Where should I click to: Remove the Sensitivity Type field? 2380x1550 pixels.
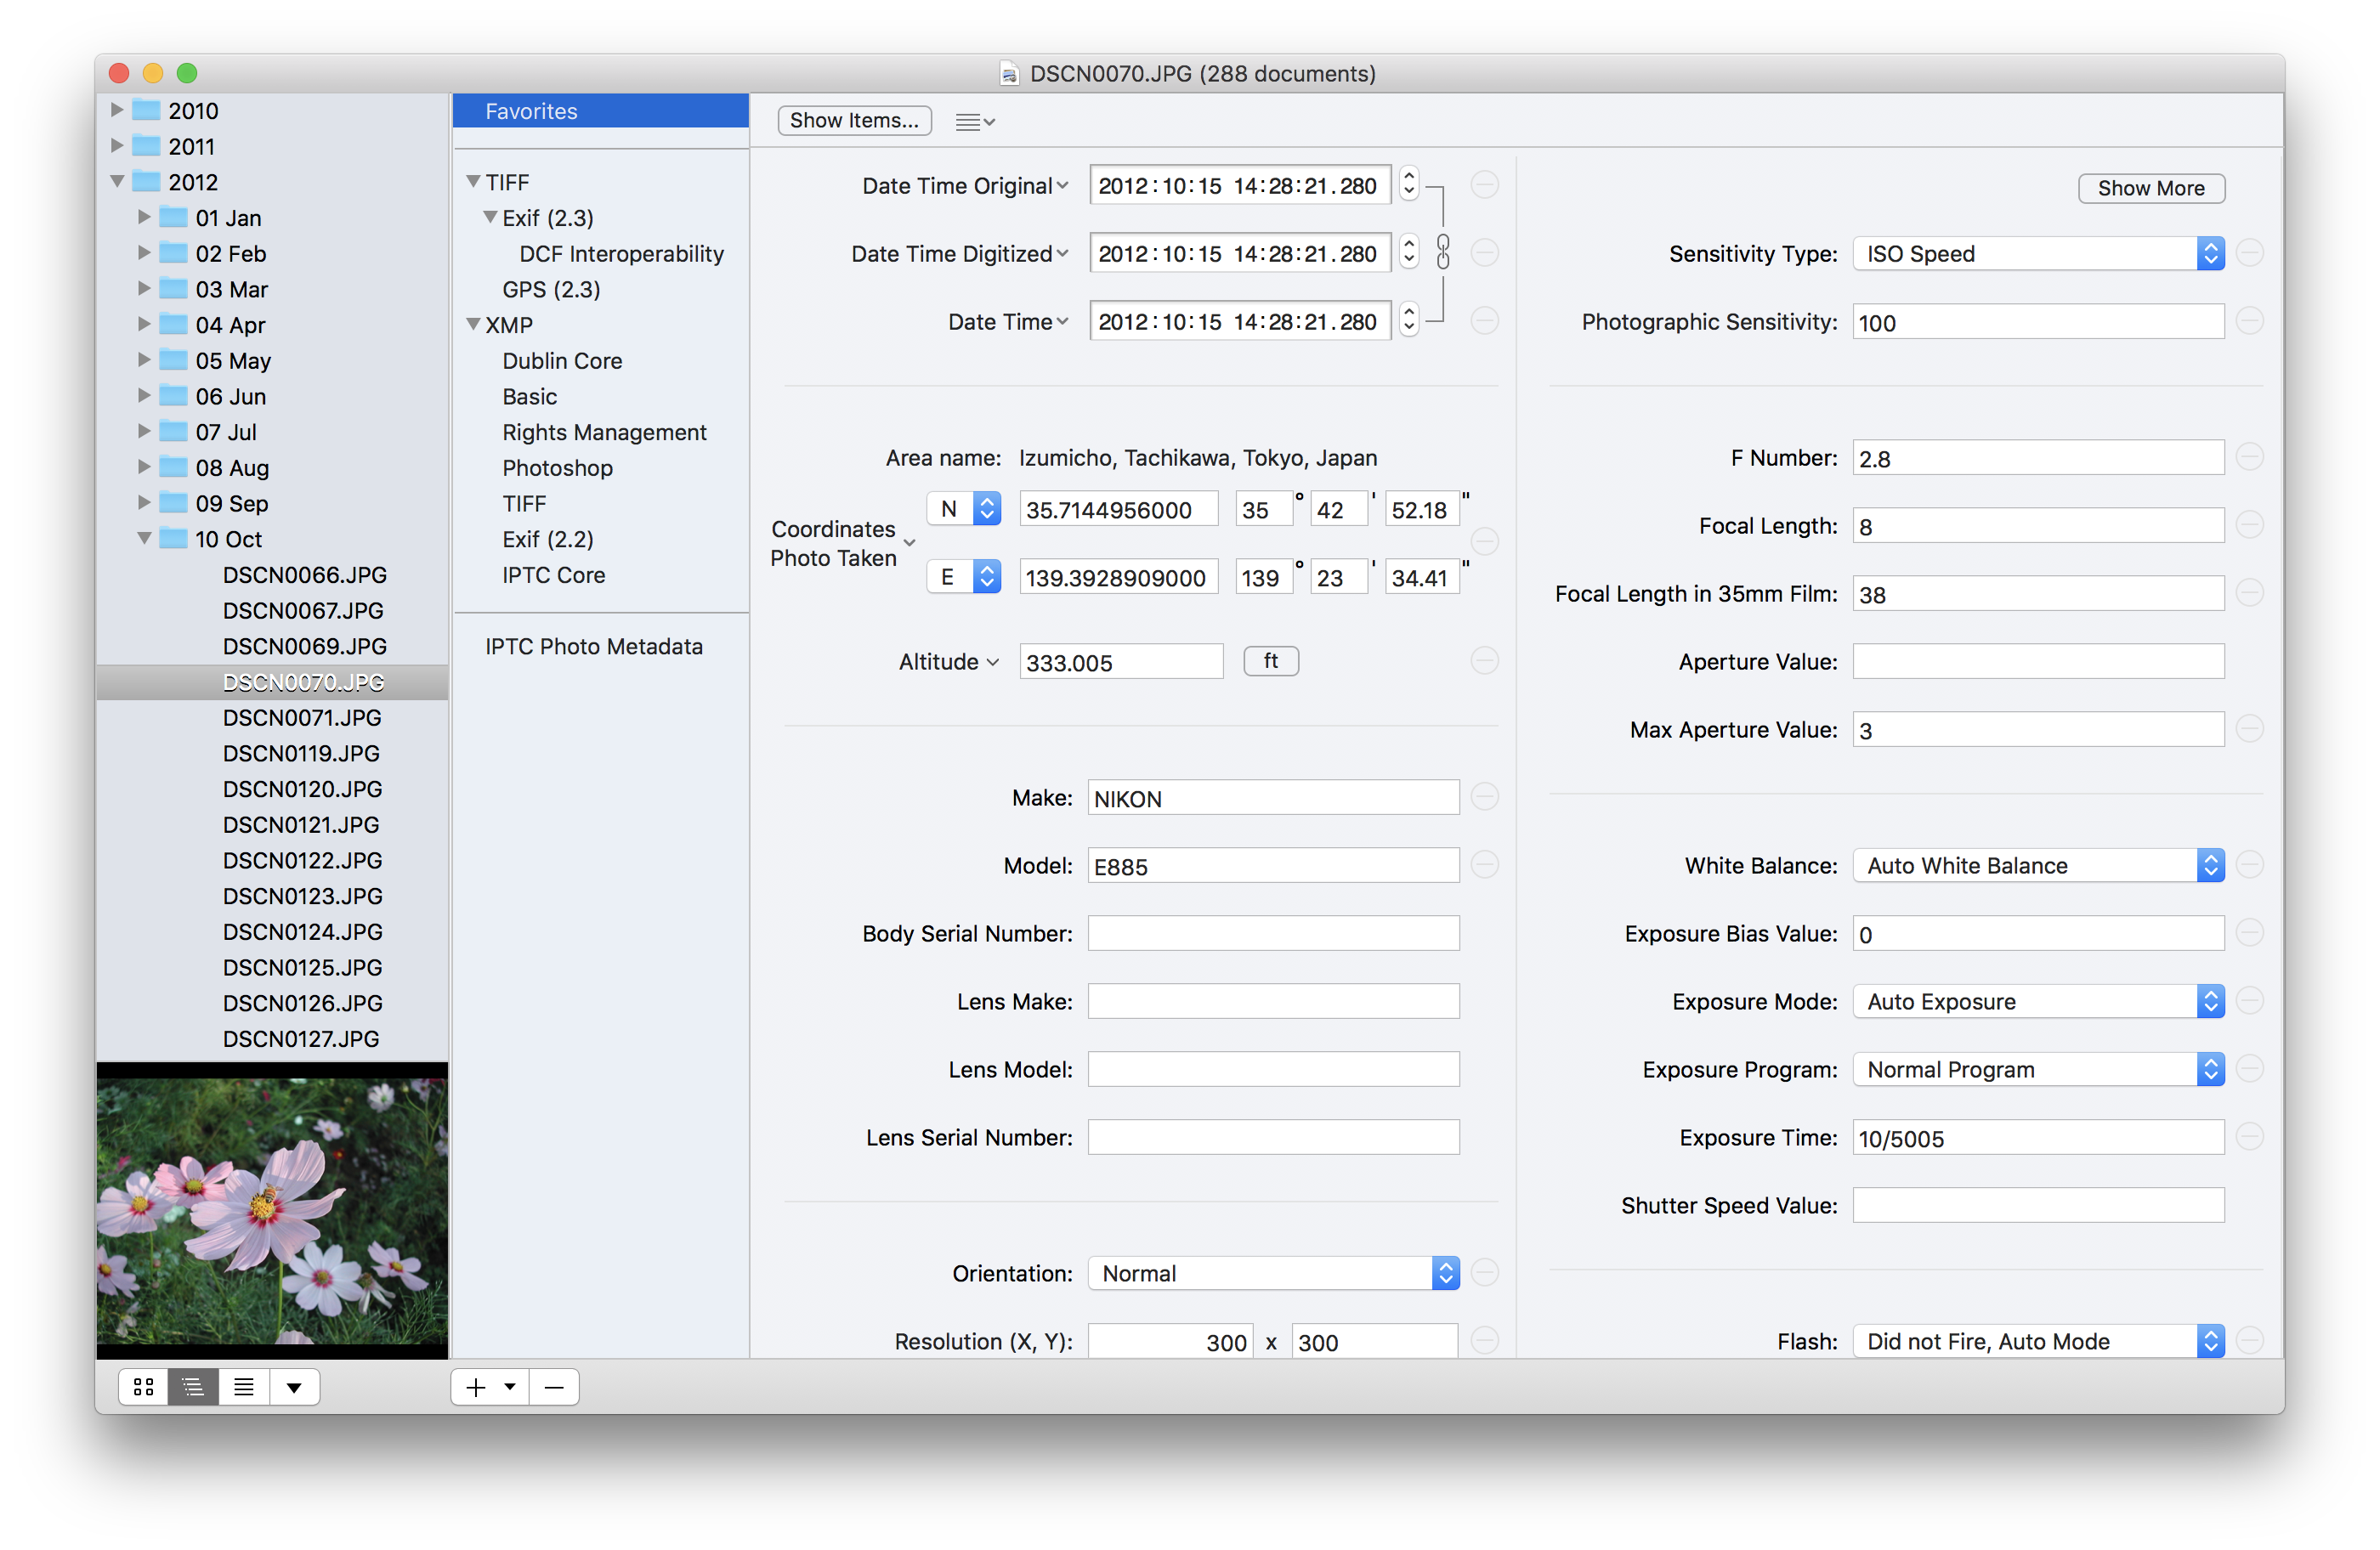pyautogui.click(x=2249, y=252)
